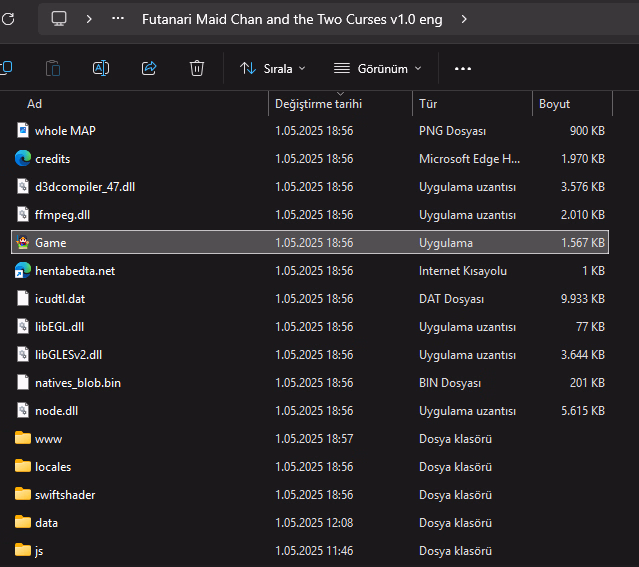This screenshot has width=639, height=567.
Task: Select the Game application icon
Action: (23, 242)
